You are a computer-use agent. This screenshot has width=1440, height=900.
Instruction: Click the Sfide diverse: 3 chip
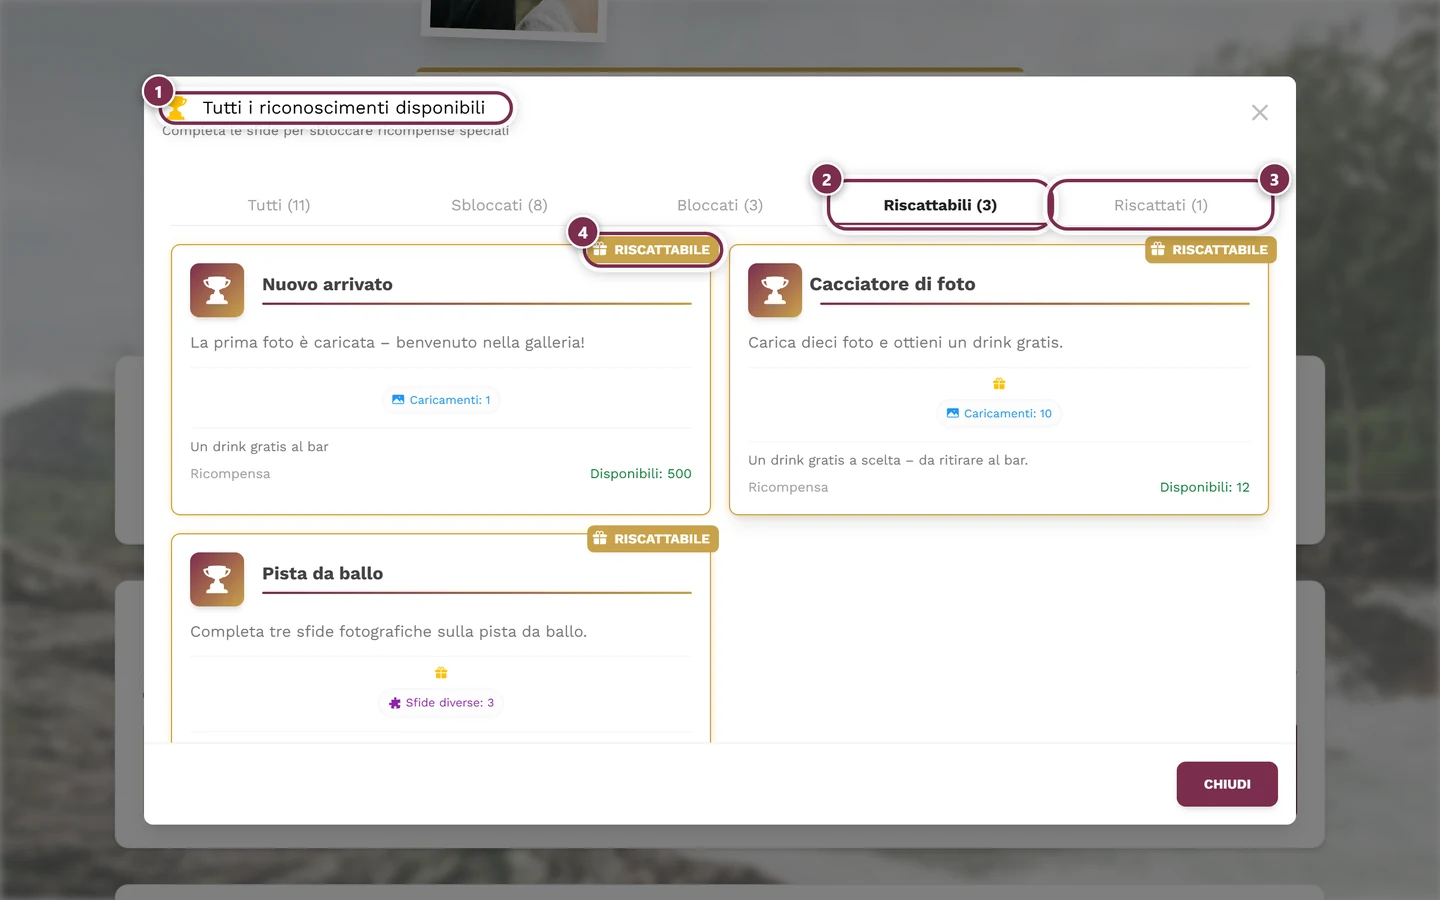coord(441,703)
